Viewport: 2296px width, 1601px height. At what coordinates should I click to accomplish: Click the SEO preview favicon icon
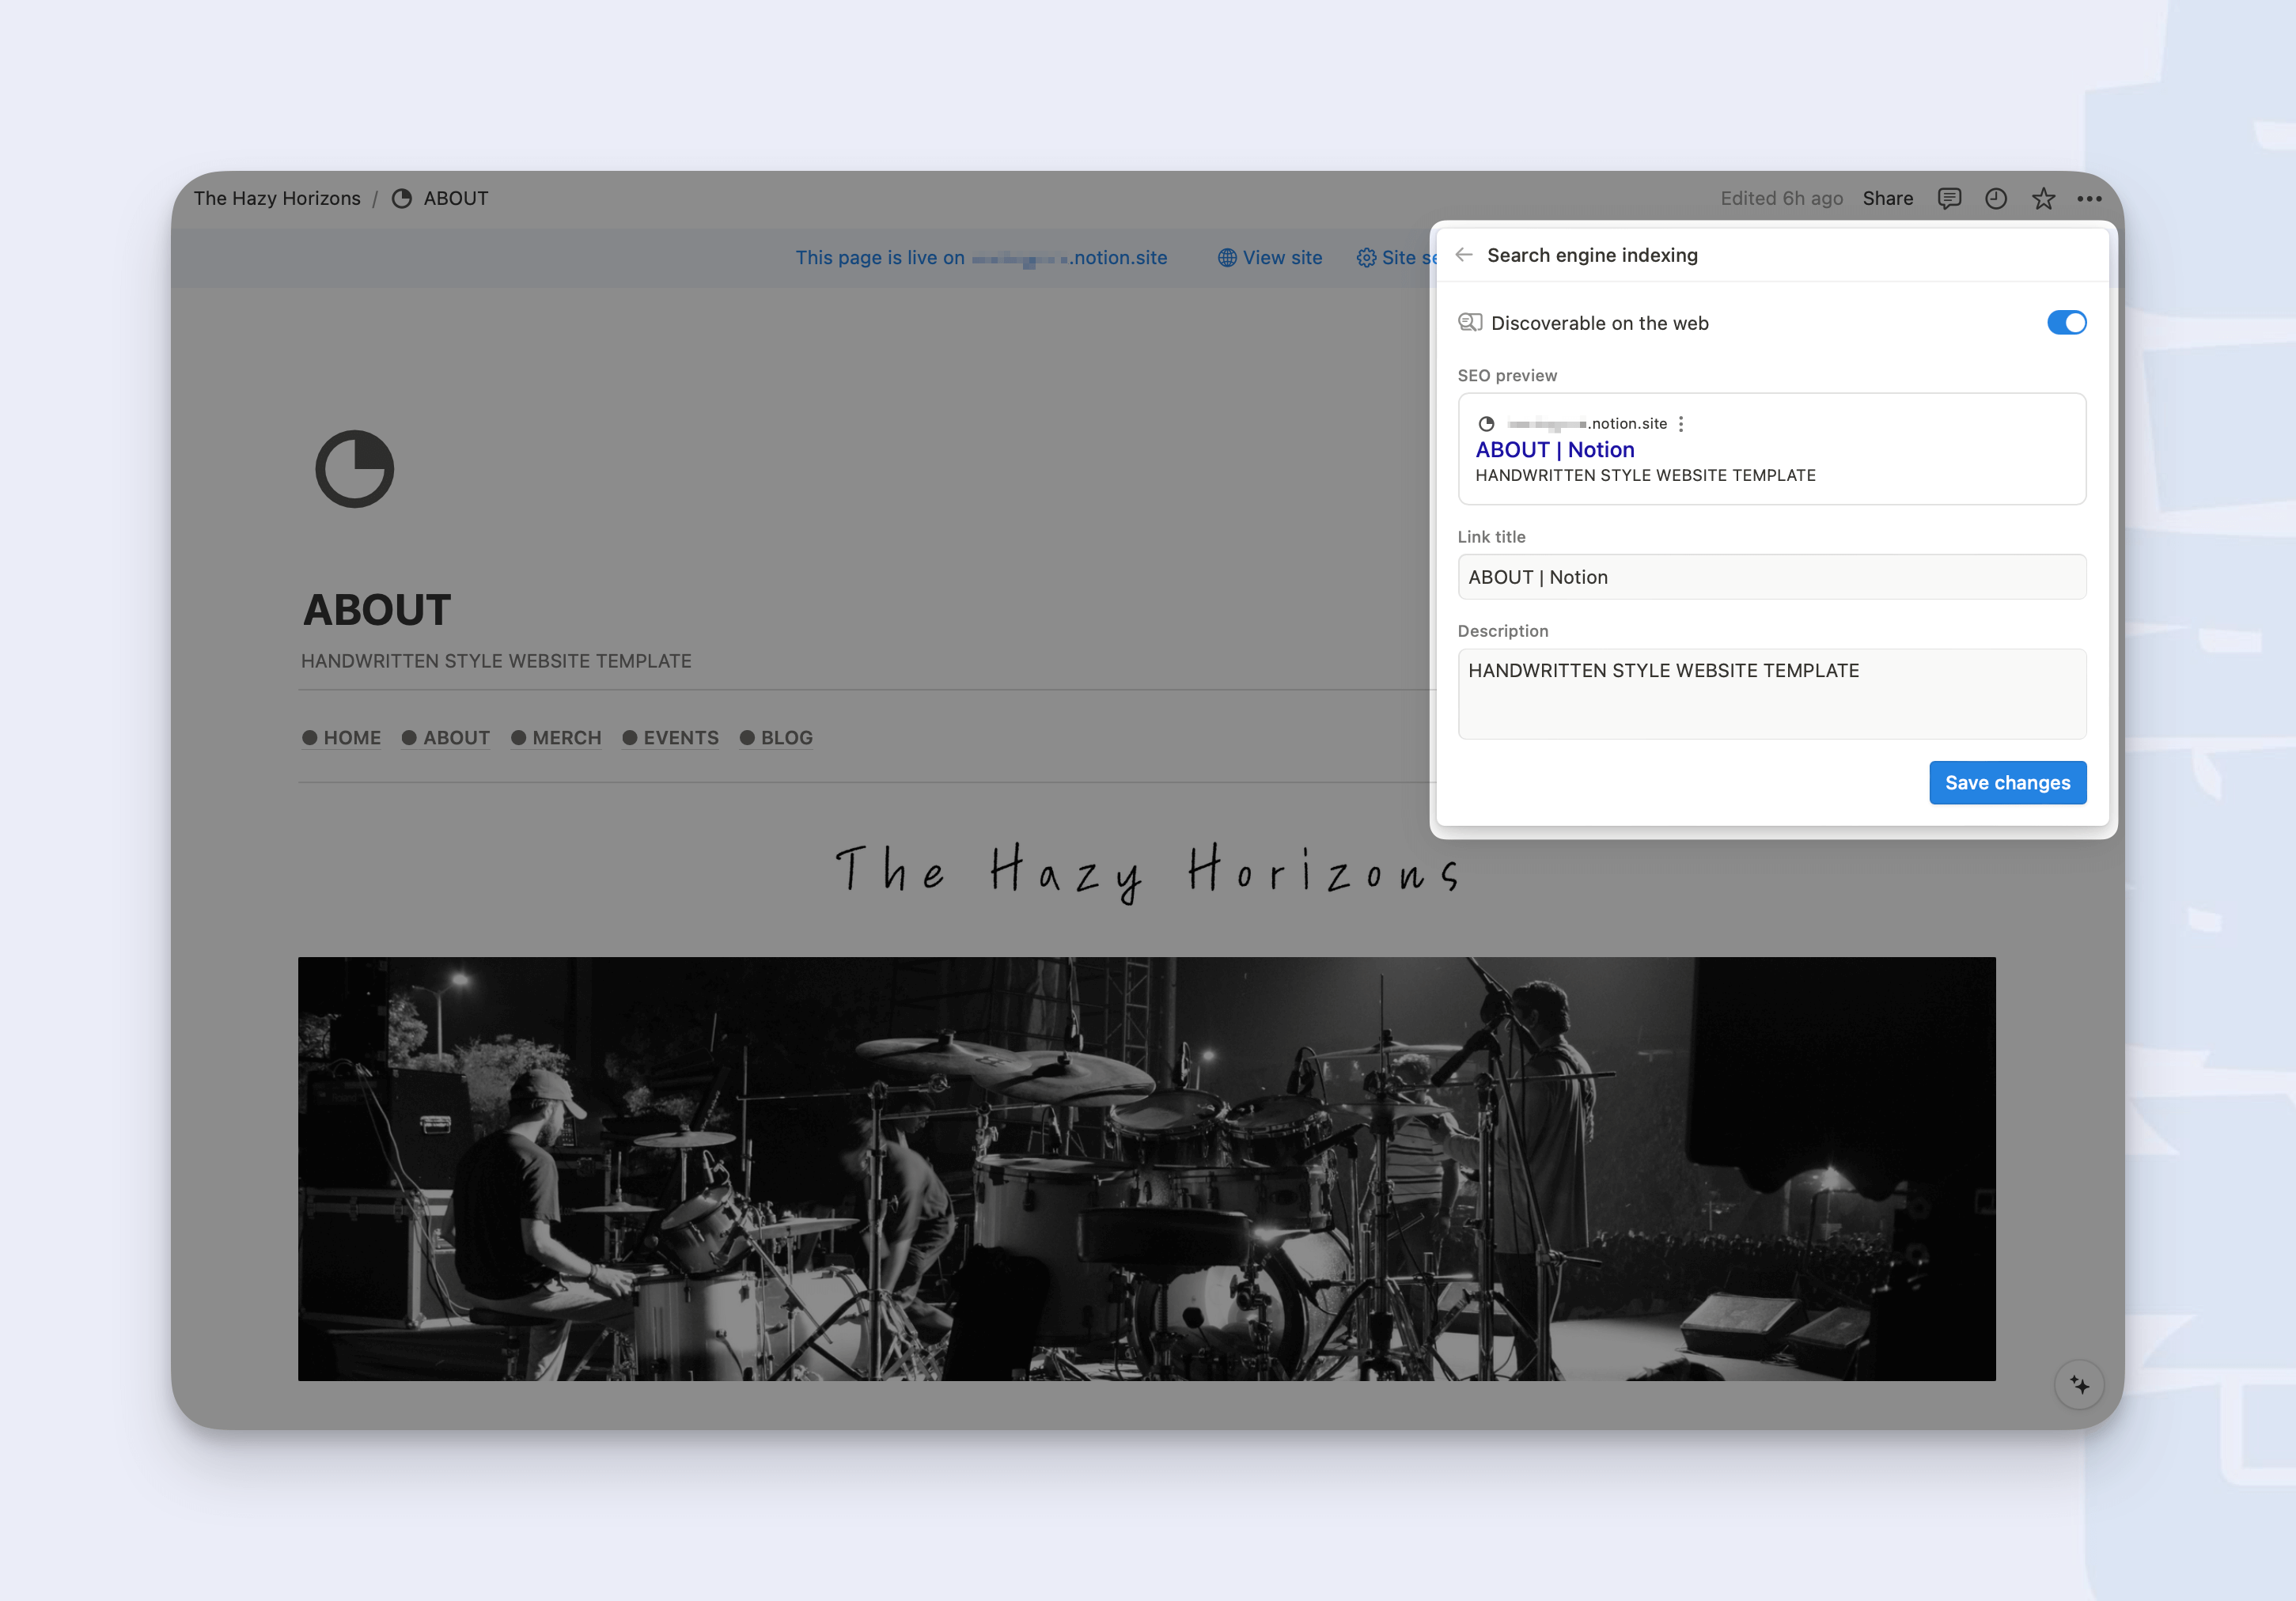tap(1486, 424)
